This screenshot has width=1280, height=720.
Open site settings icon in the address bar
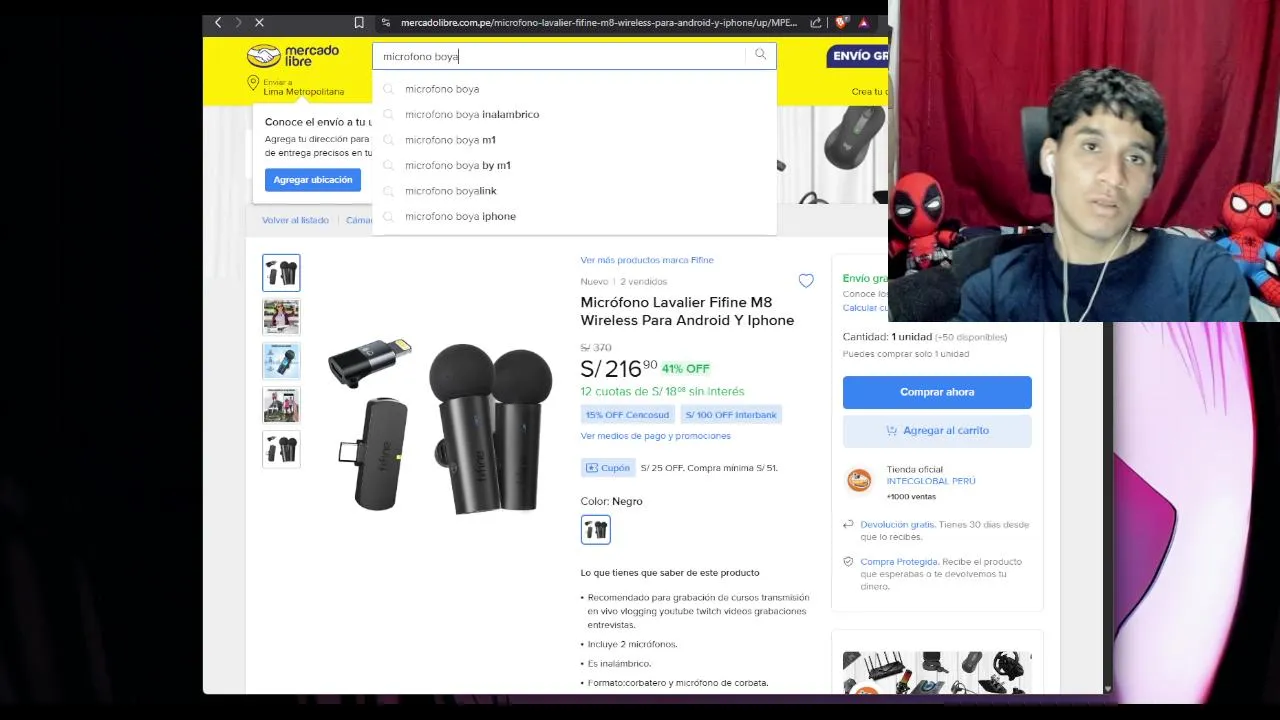386,22
